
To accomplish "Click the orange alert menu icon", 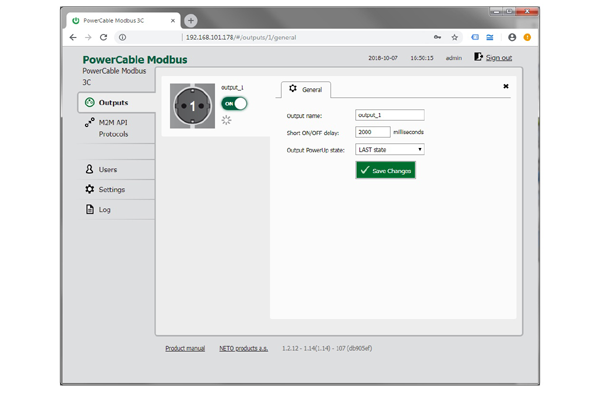I will point(527,38).
